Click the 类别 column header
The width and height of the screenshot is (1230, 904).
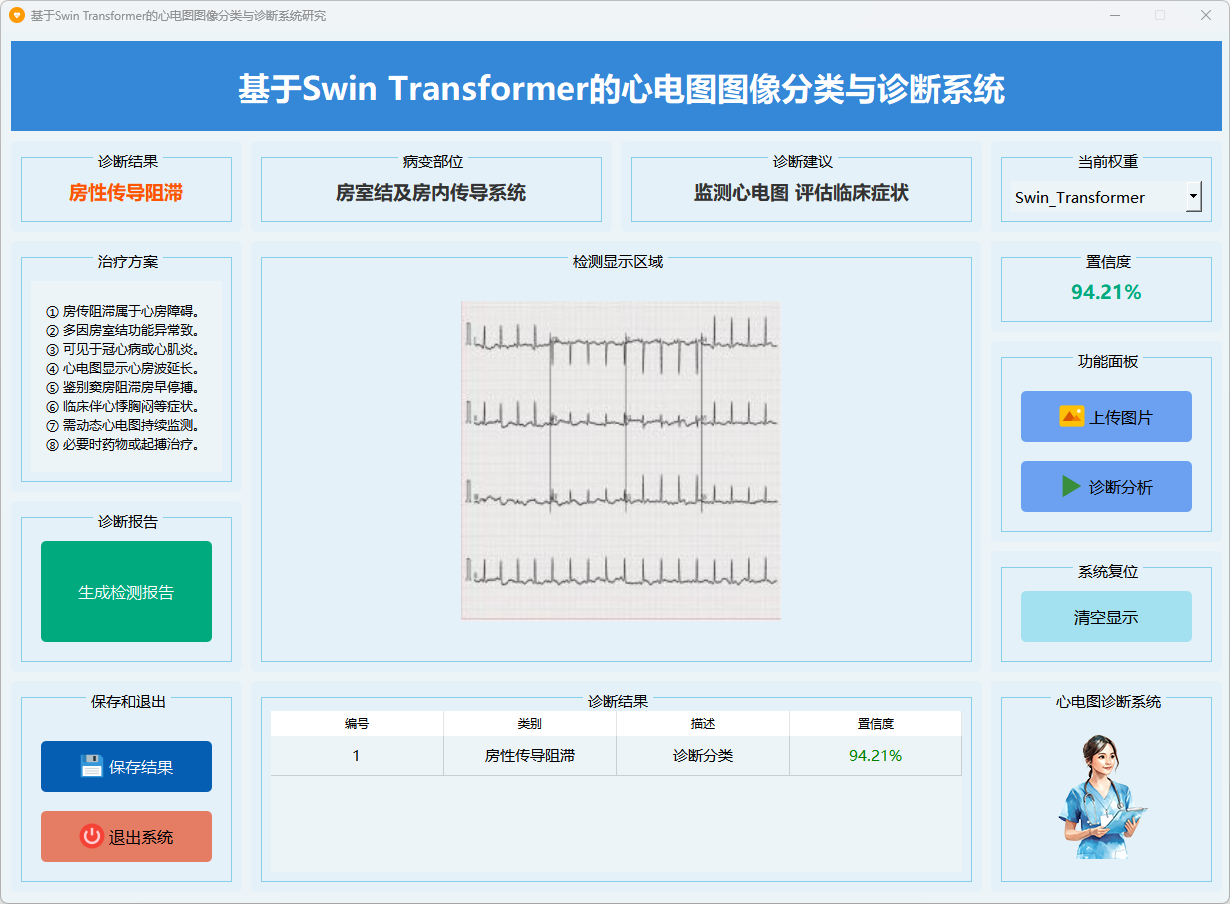pyautogui.click(x=530, y=724)
